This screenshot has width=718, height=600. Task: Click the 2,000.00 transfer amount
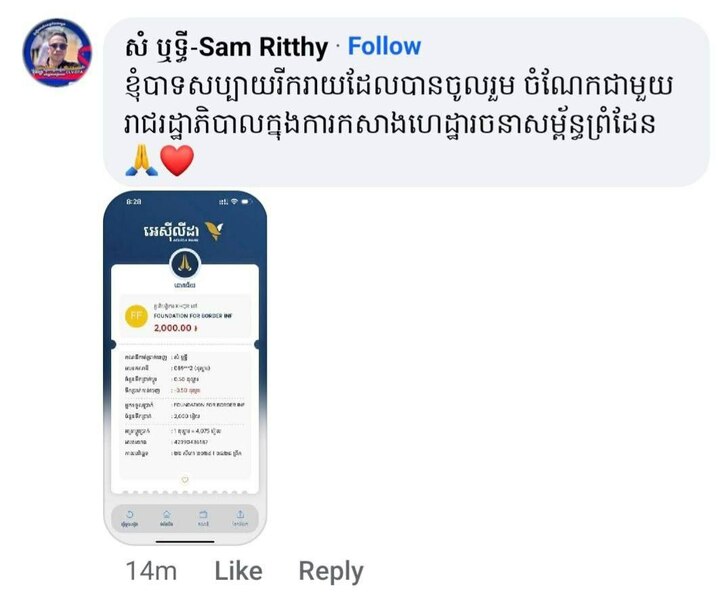(x=175, y=328)
